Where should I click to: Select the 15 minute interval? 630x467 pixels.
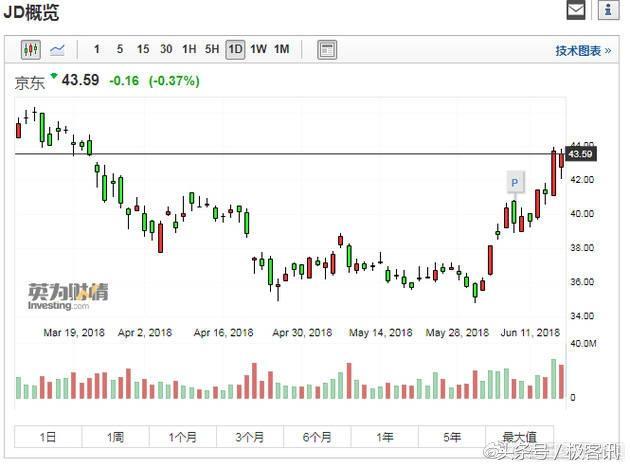pos(143,49)
